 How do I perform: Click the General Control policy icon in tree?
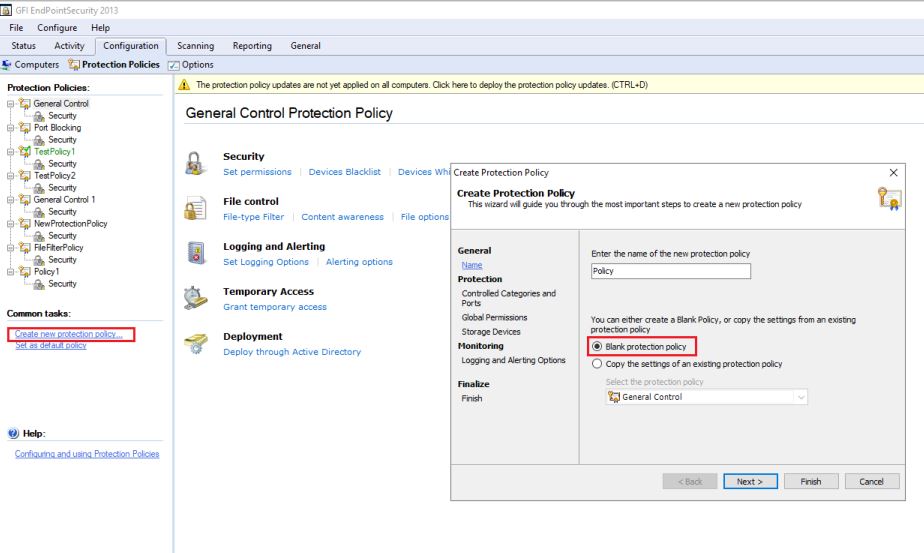(25, 103)
